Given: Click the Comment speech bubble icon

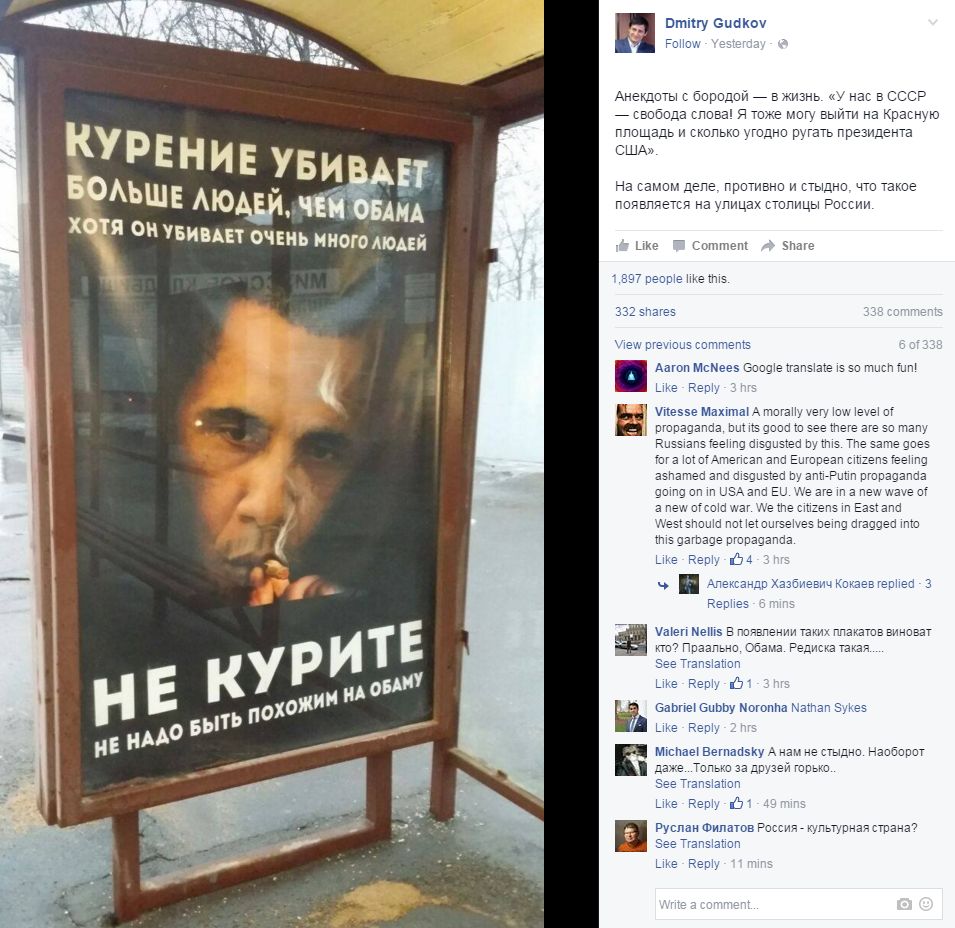Looking at the screenshot, I should tap(678, 245).
